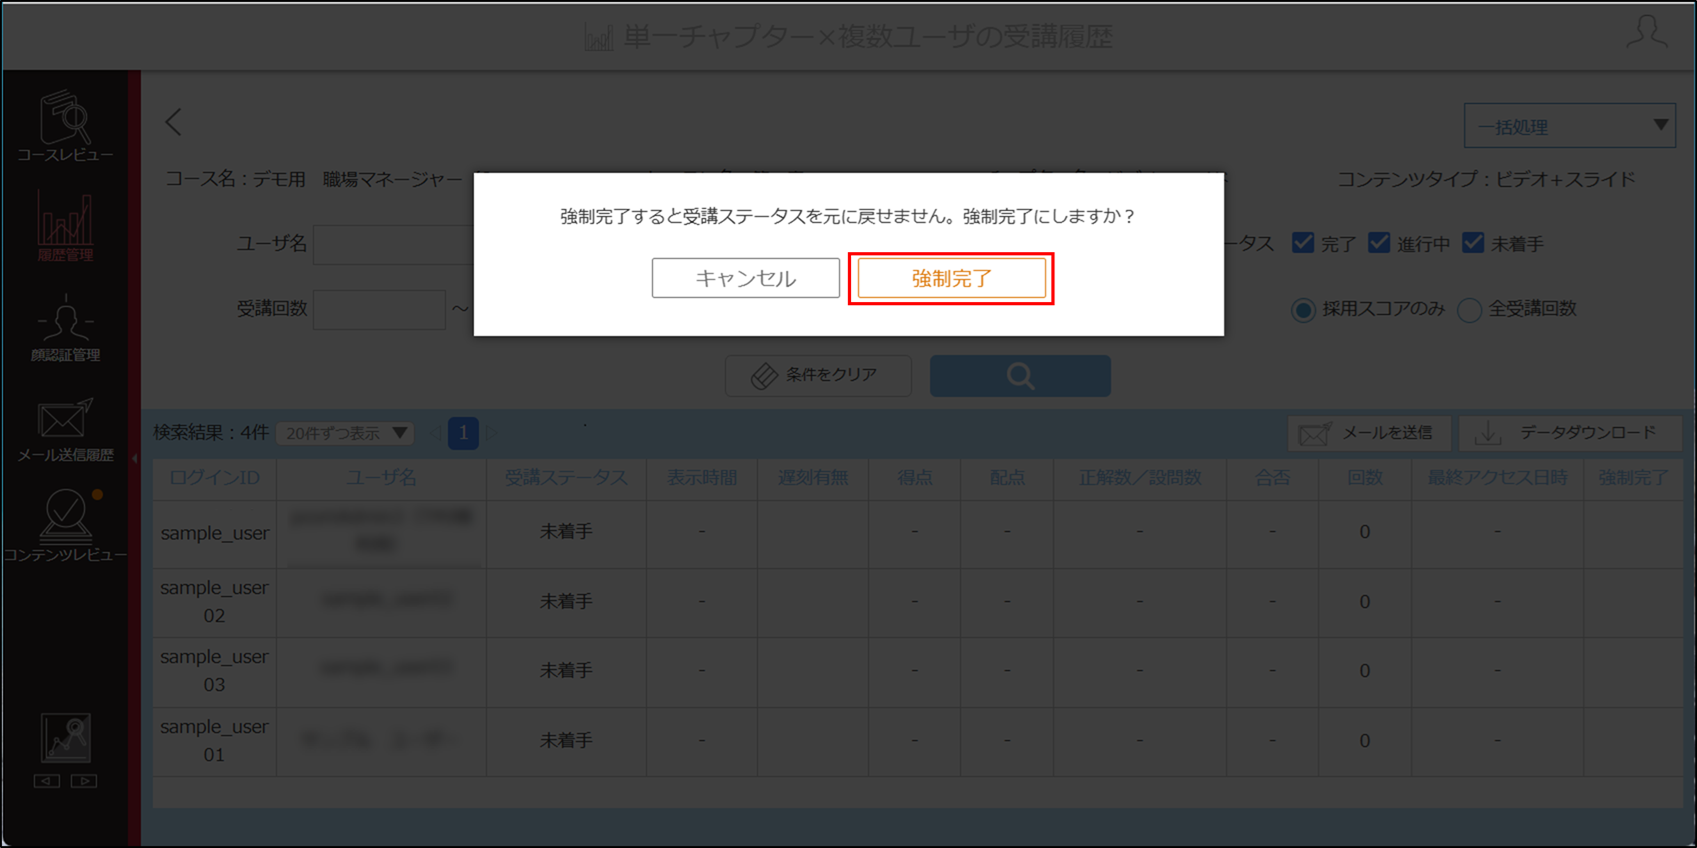Image resolution: width=1697 pixels, height=848 pixels.
Task: Click the 合否 column header
Action: point(1272,478)
